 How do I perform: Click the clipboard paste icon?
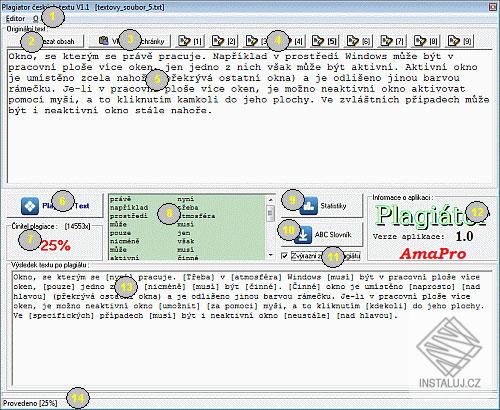click(104, 41)
